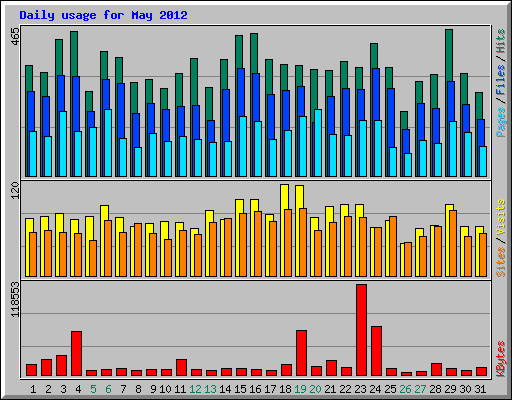The height and width of the screenshot is (400, 512).
Task: Select the day label "4" on the x-axis
Action: point(78,389)
